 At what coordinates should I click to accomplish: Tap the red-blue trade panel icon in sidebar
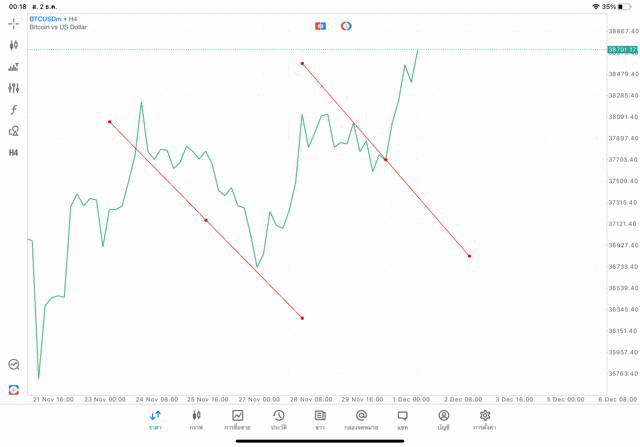(x=14, y=389)
